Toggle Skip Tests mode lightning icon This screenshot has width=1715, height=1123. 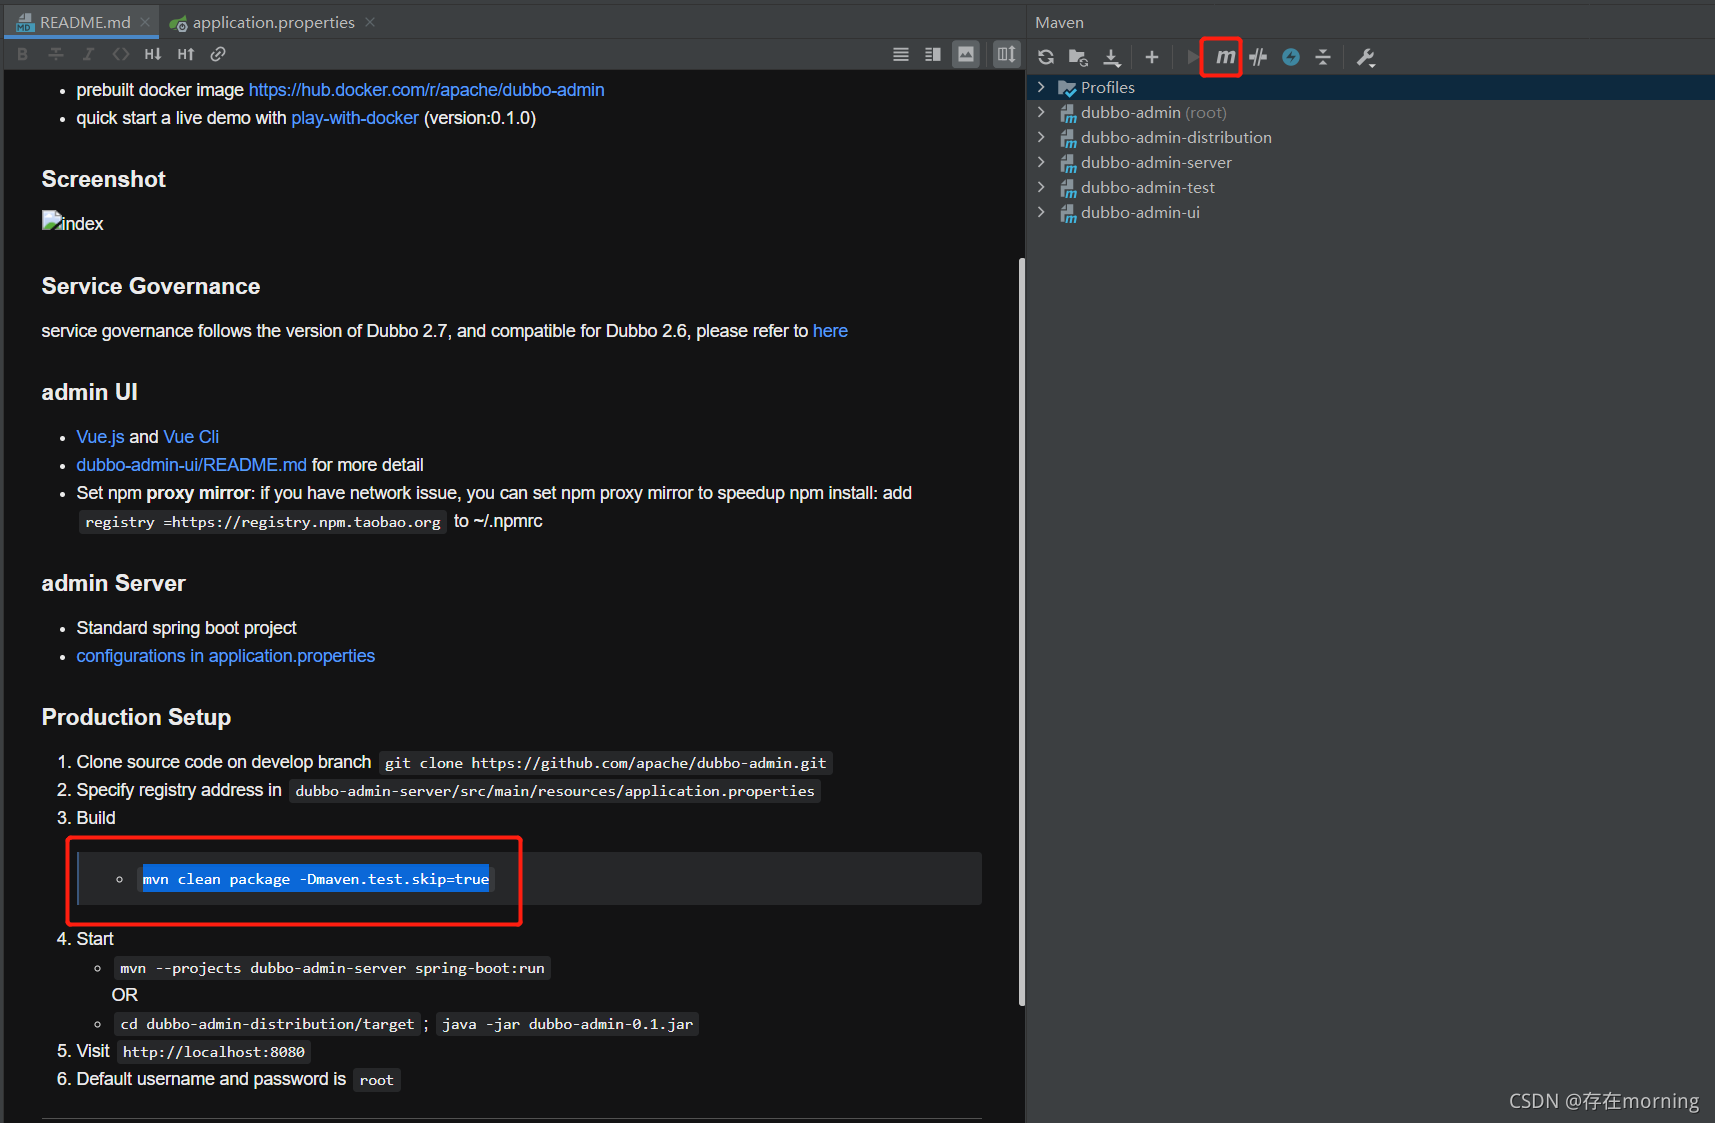1291,57
